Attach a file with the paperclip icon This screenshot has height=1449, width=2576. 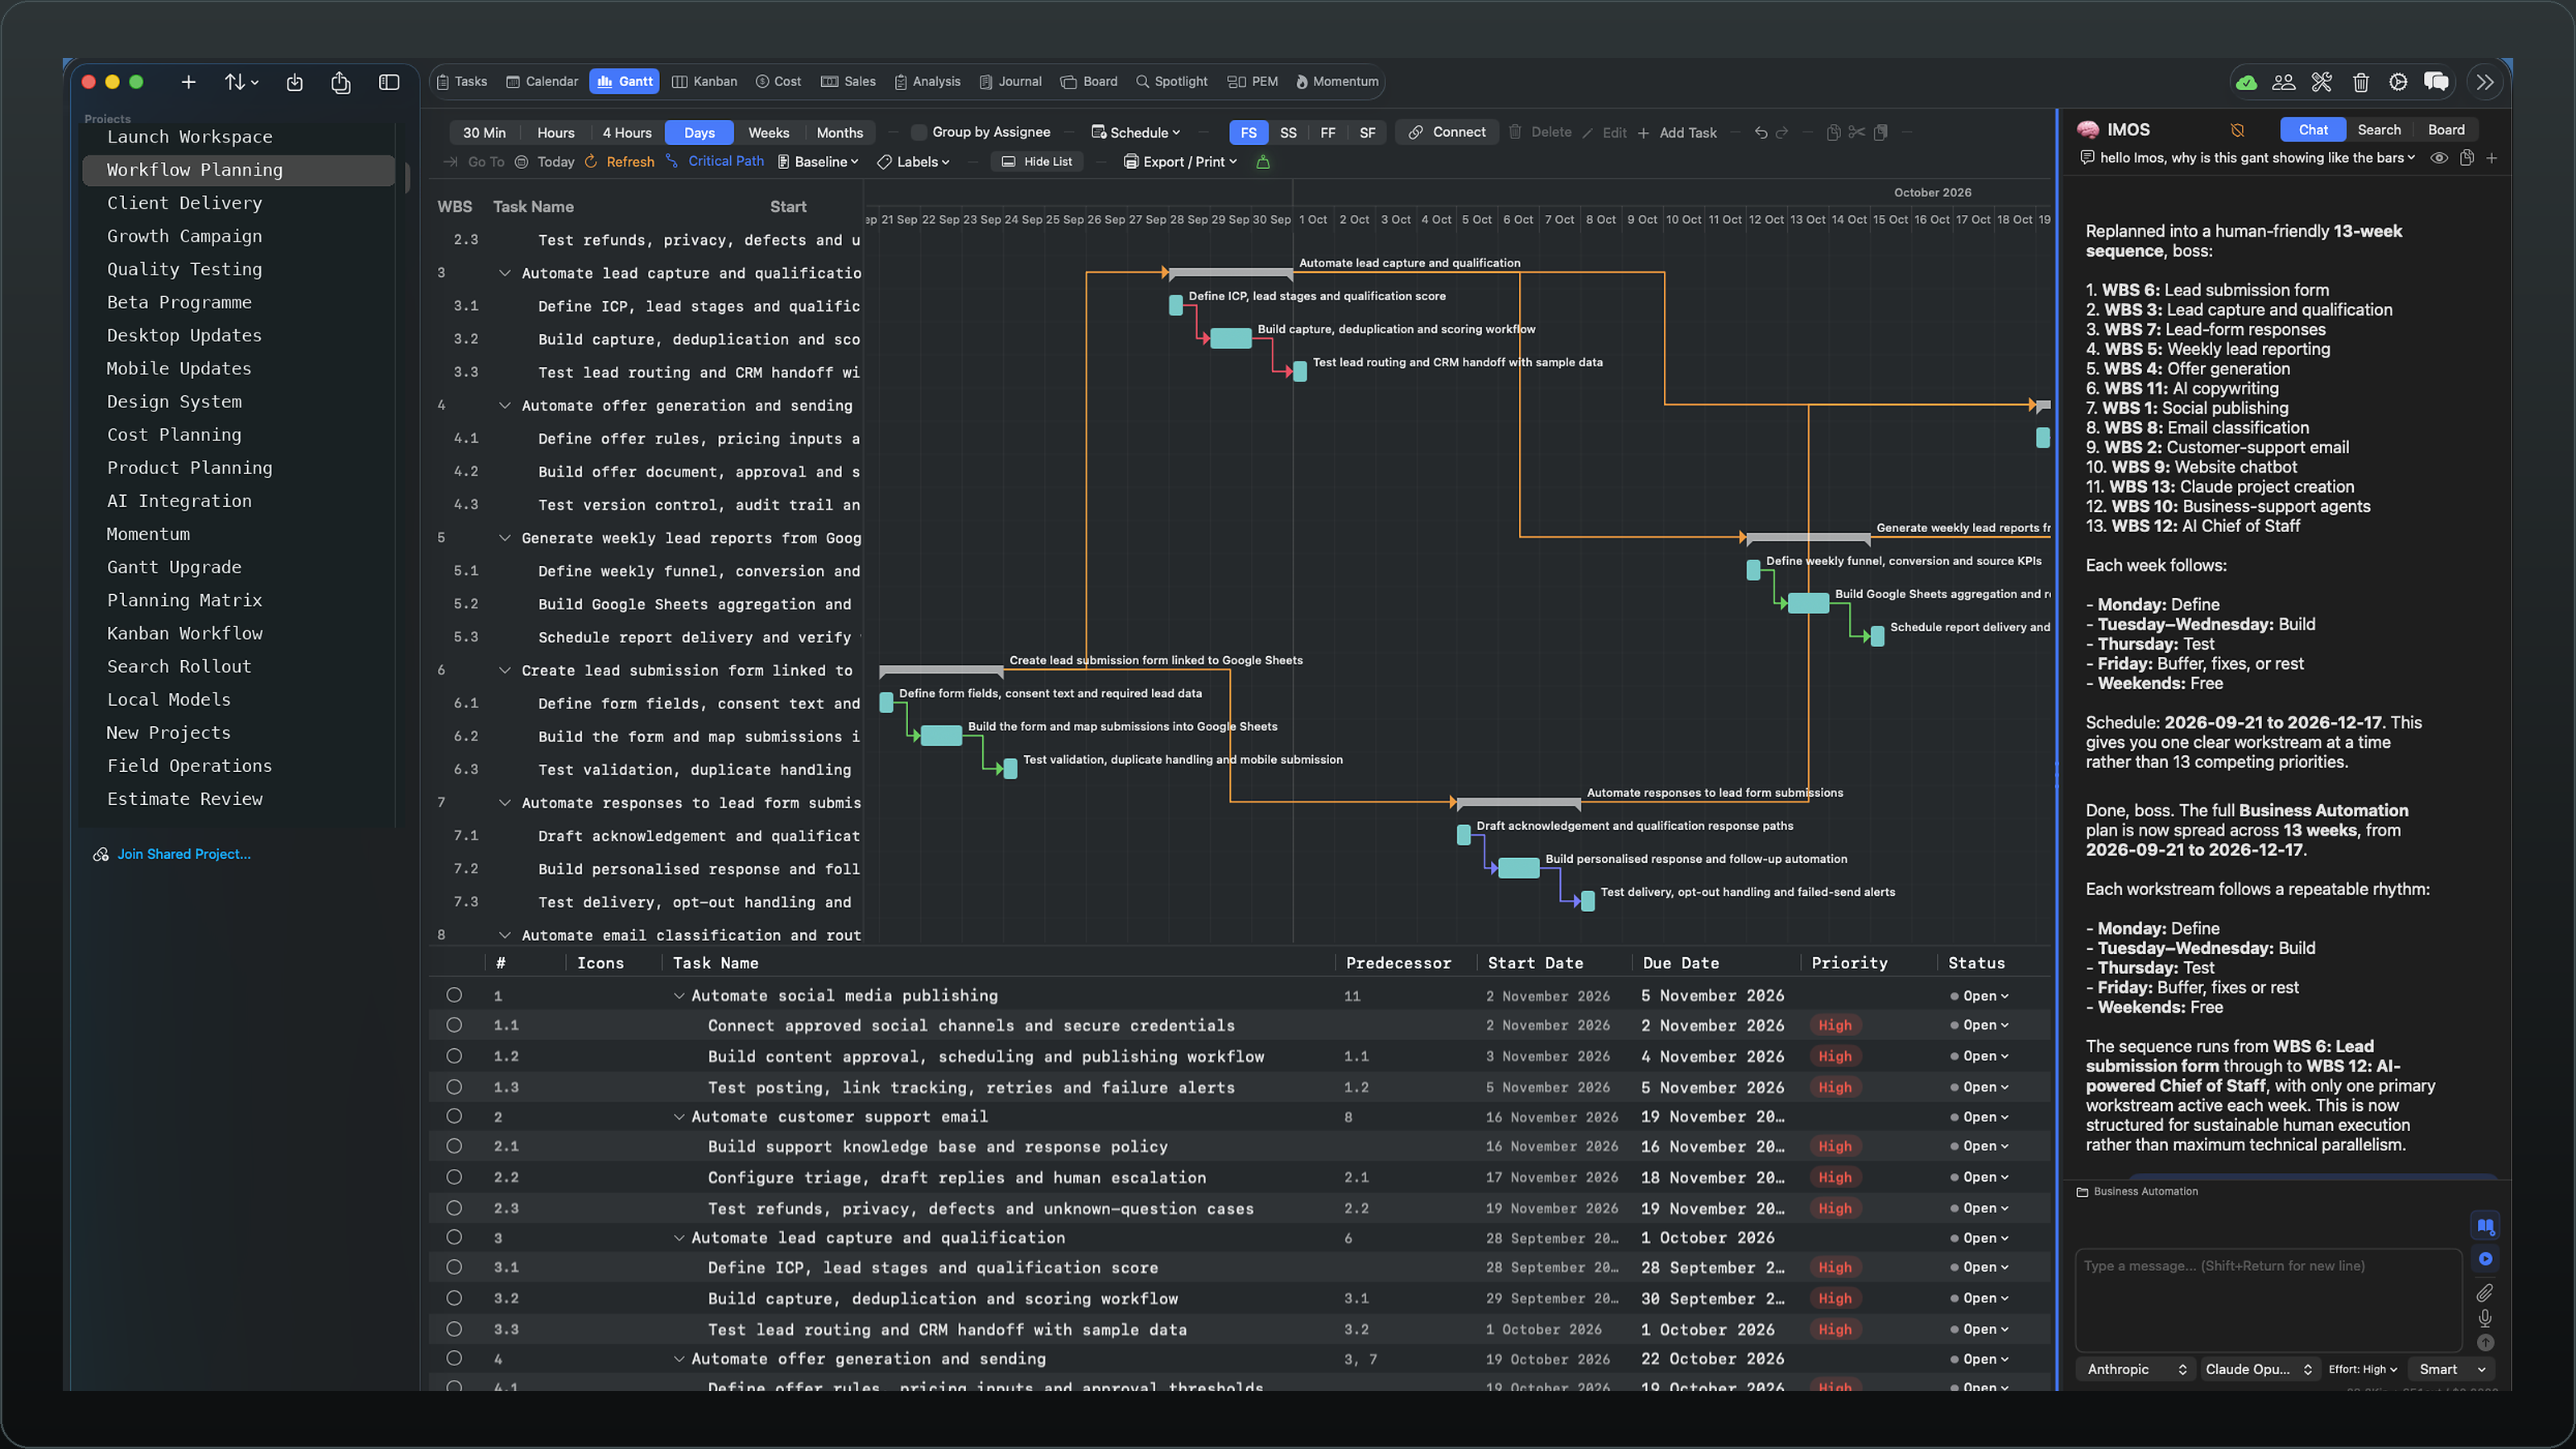[2485, 1293]
